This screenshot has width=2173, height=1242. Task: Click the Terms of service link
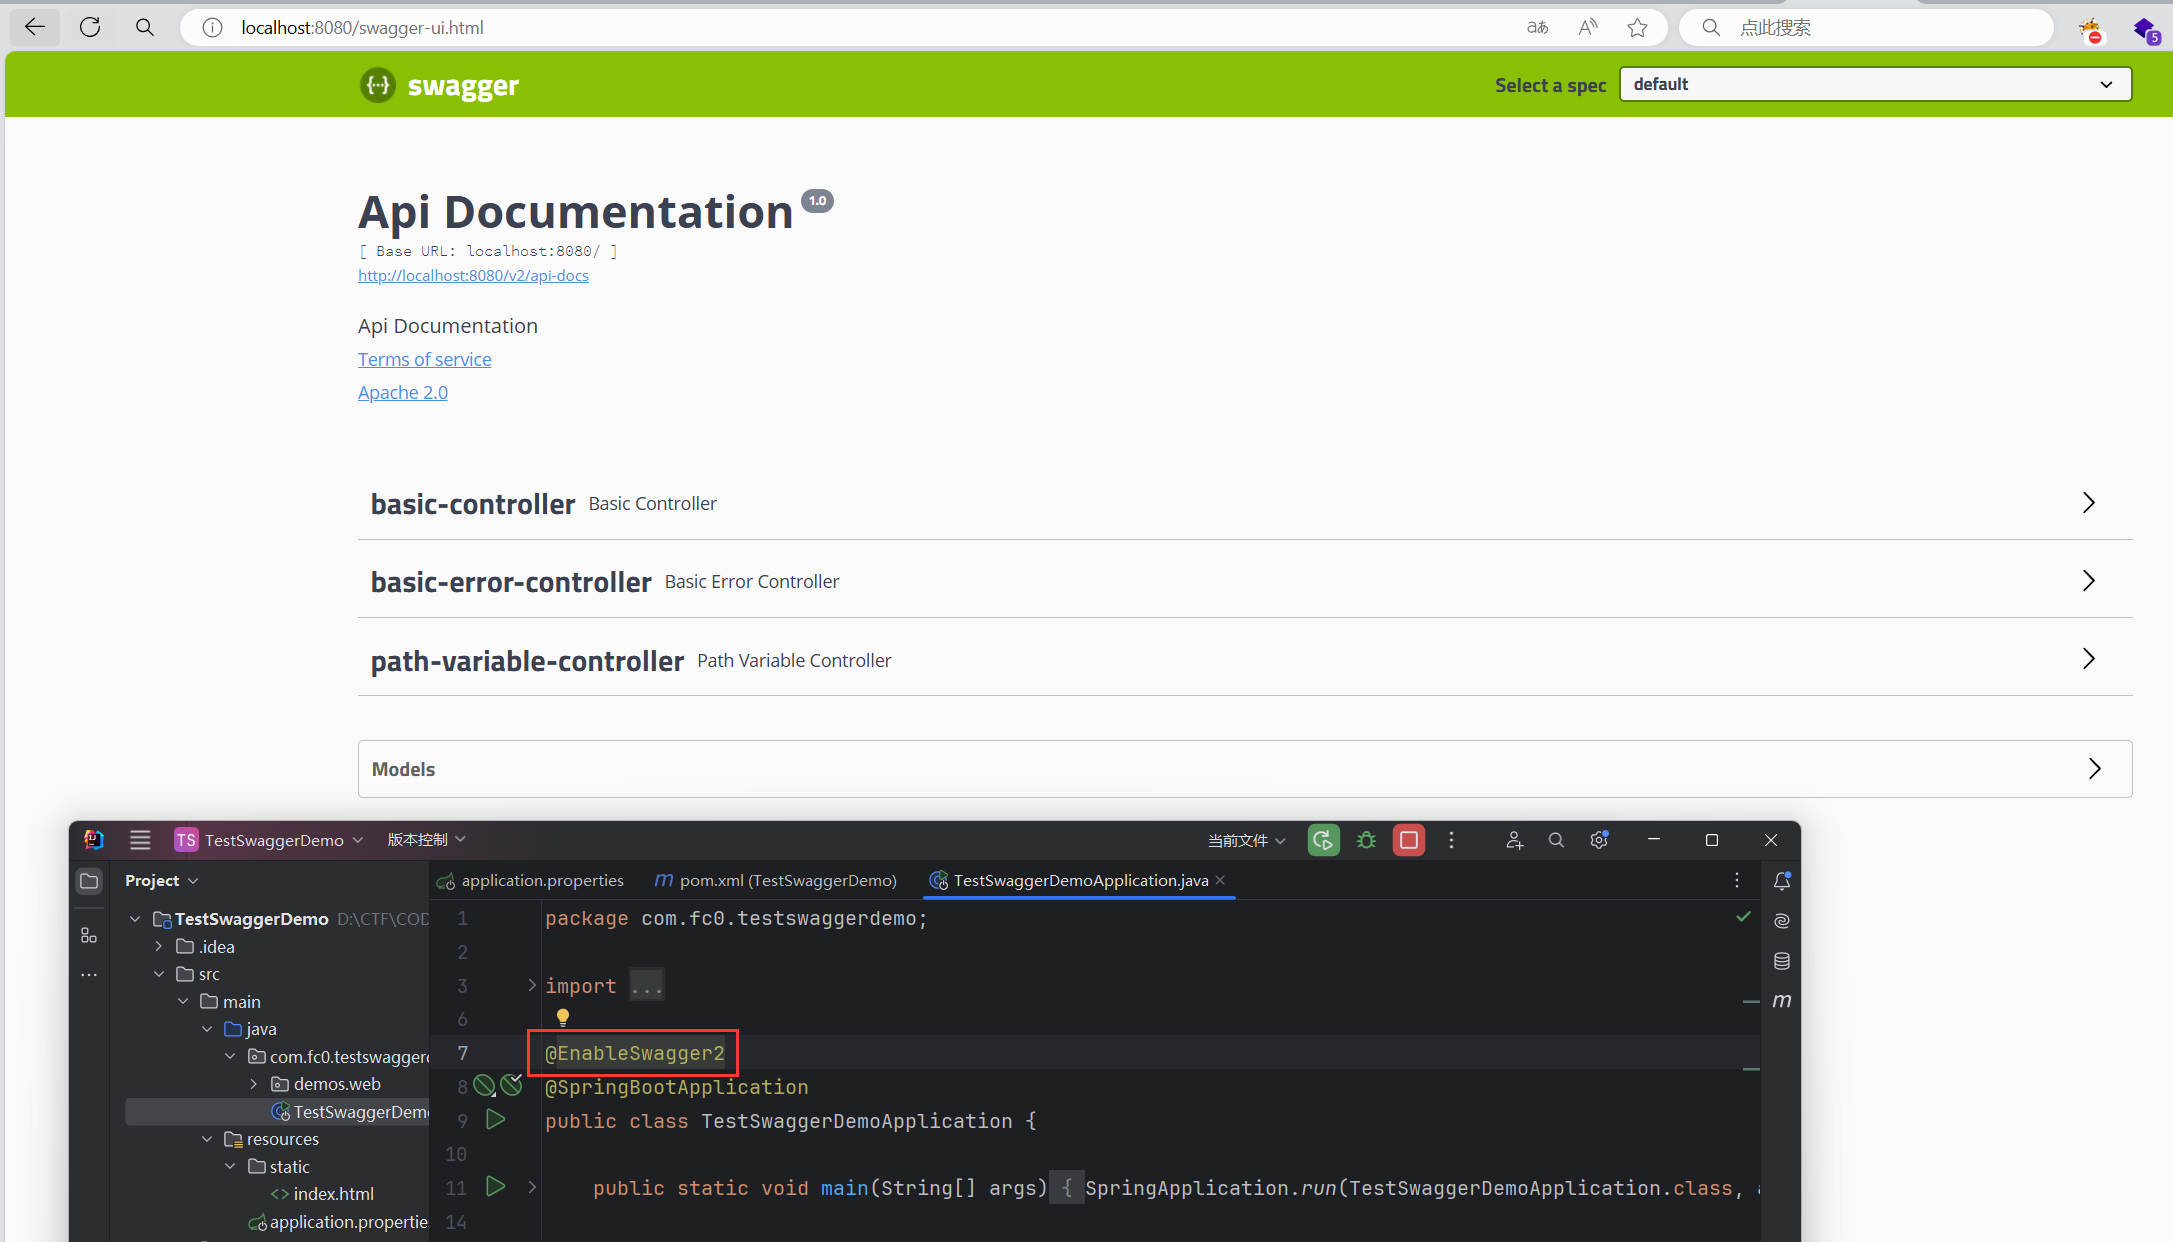[x=424, y=359]
